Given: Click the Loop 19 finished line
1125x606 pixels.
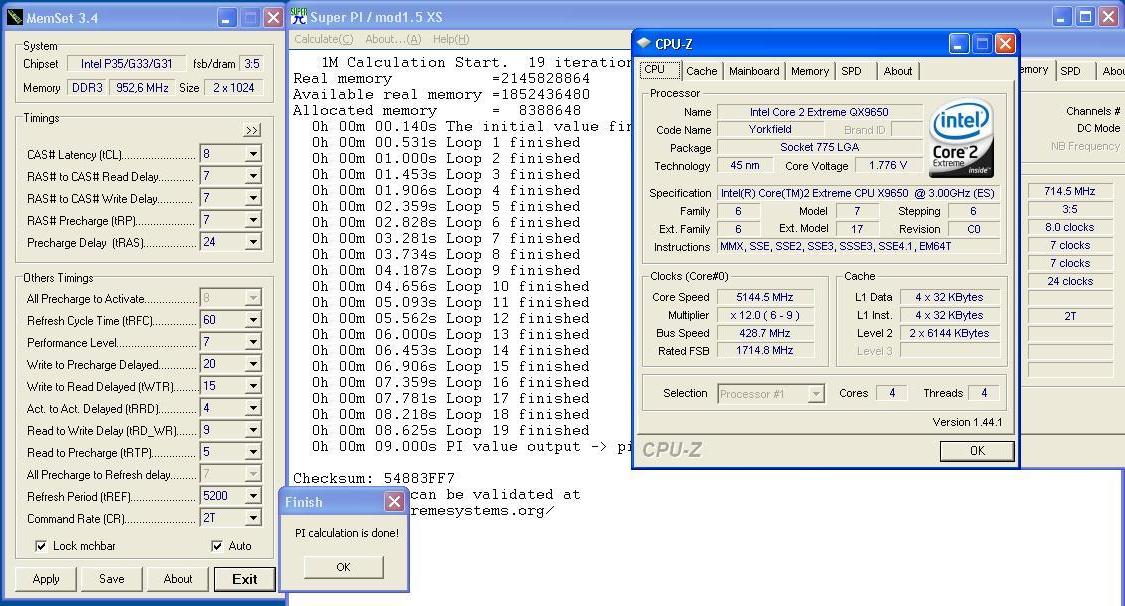Looking at the screenshot, I should [451, 430].
